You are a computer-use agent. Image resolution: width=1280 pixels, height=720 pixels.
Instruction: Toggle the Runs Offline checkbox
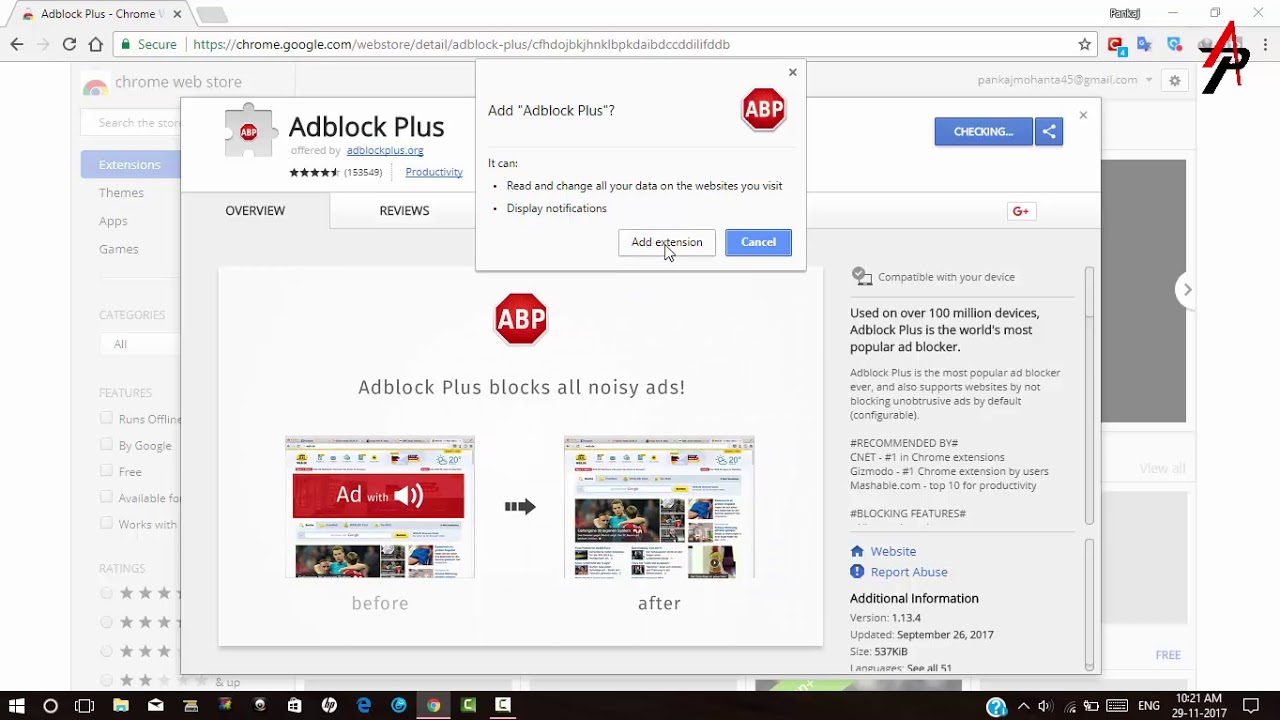106,418
